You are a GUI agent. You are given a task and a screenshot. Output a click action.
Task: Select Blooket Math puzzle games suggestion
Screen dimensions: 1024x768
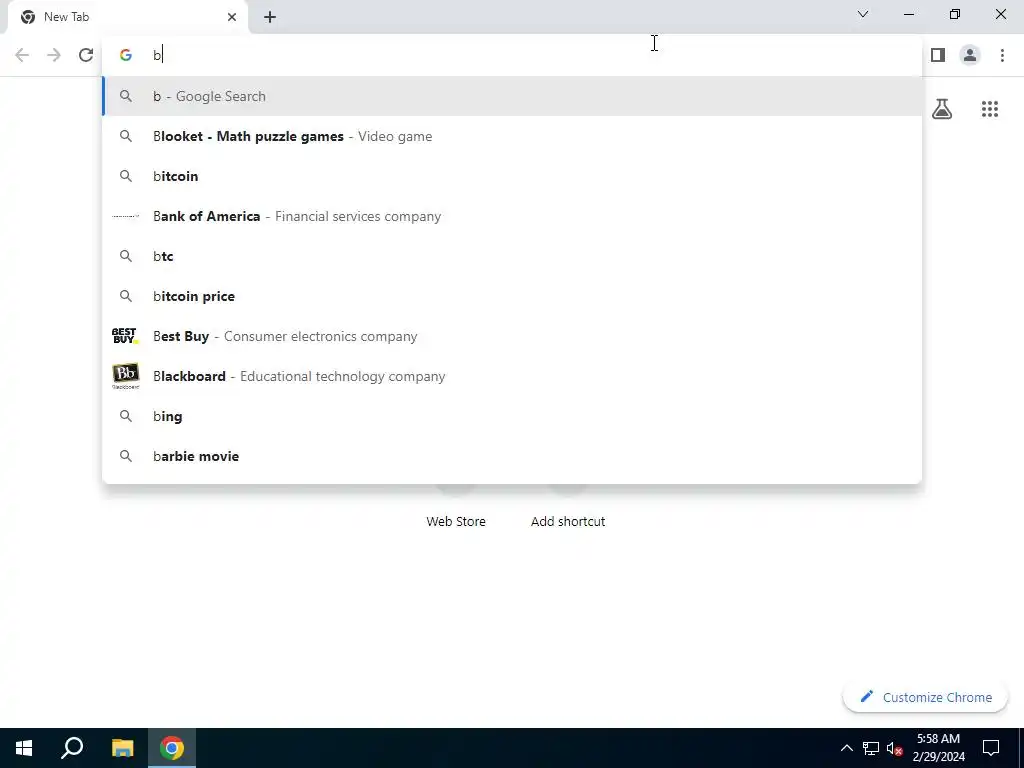point(512,136)
